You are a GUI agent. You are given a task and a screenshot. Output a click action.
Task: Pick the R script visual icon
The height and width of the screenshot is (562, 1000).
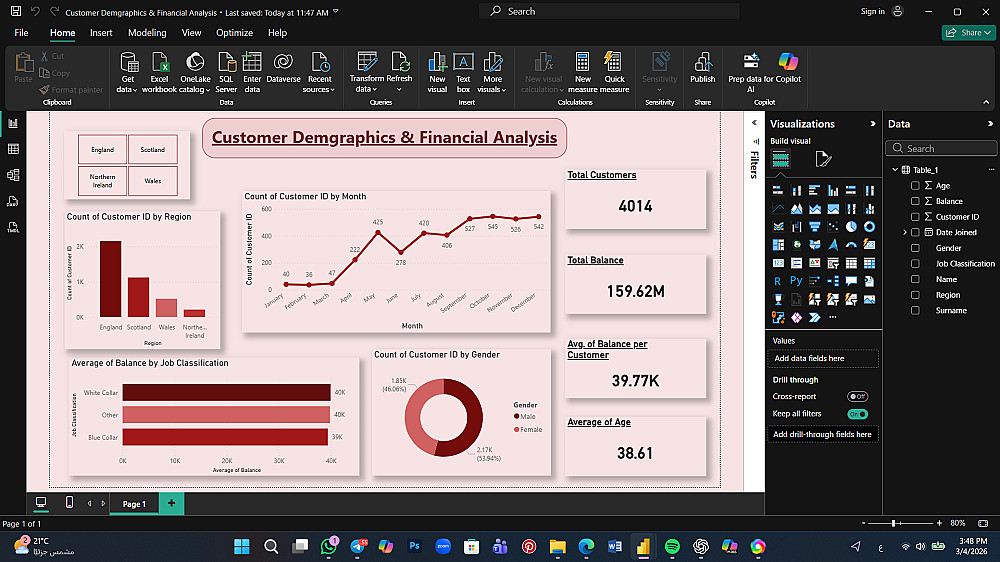tap(777, 281)
